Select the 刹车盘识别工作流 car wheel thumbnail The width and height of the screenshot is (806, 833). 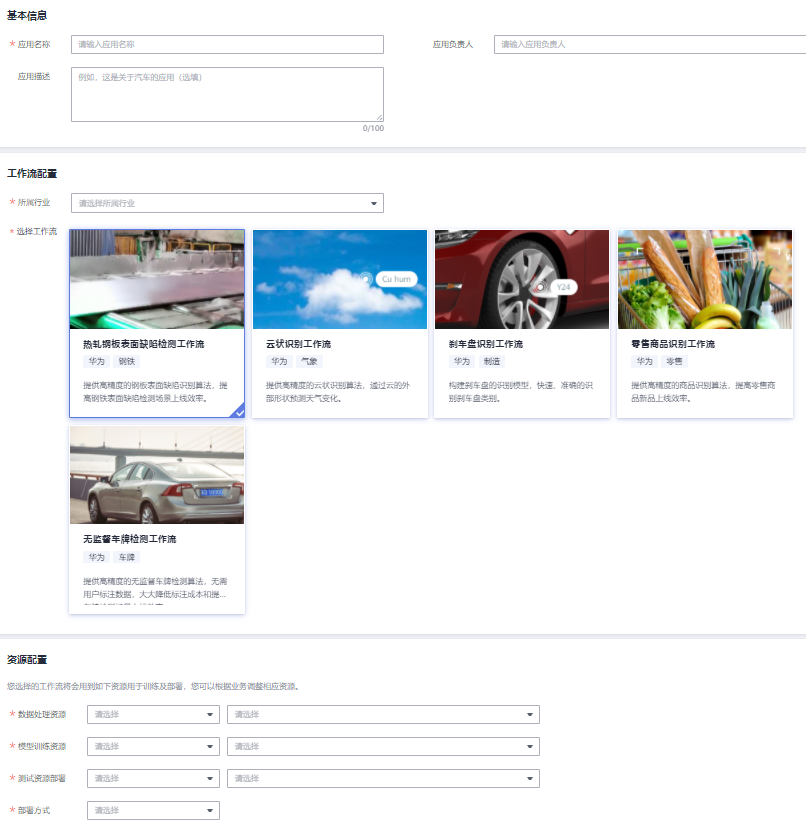(522, 279)
